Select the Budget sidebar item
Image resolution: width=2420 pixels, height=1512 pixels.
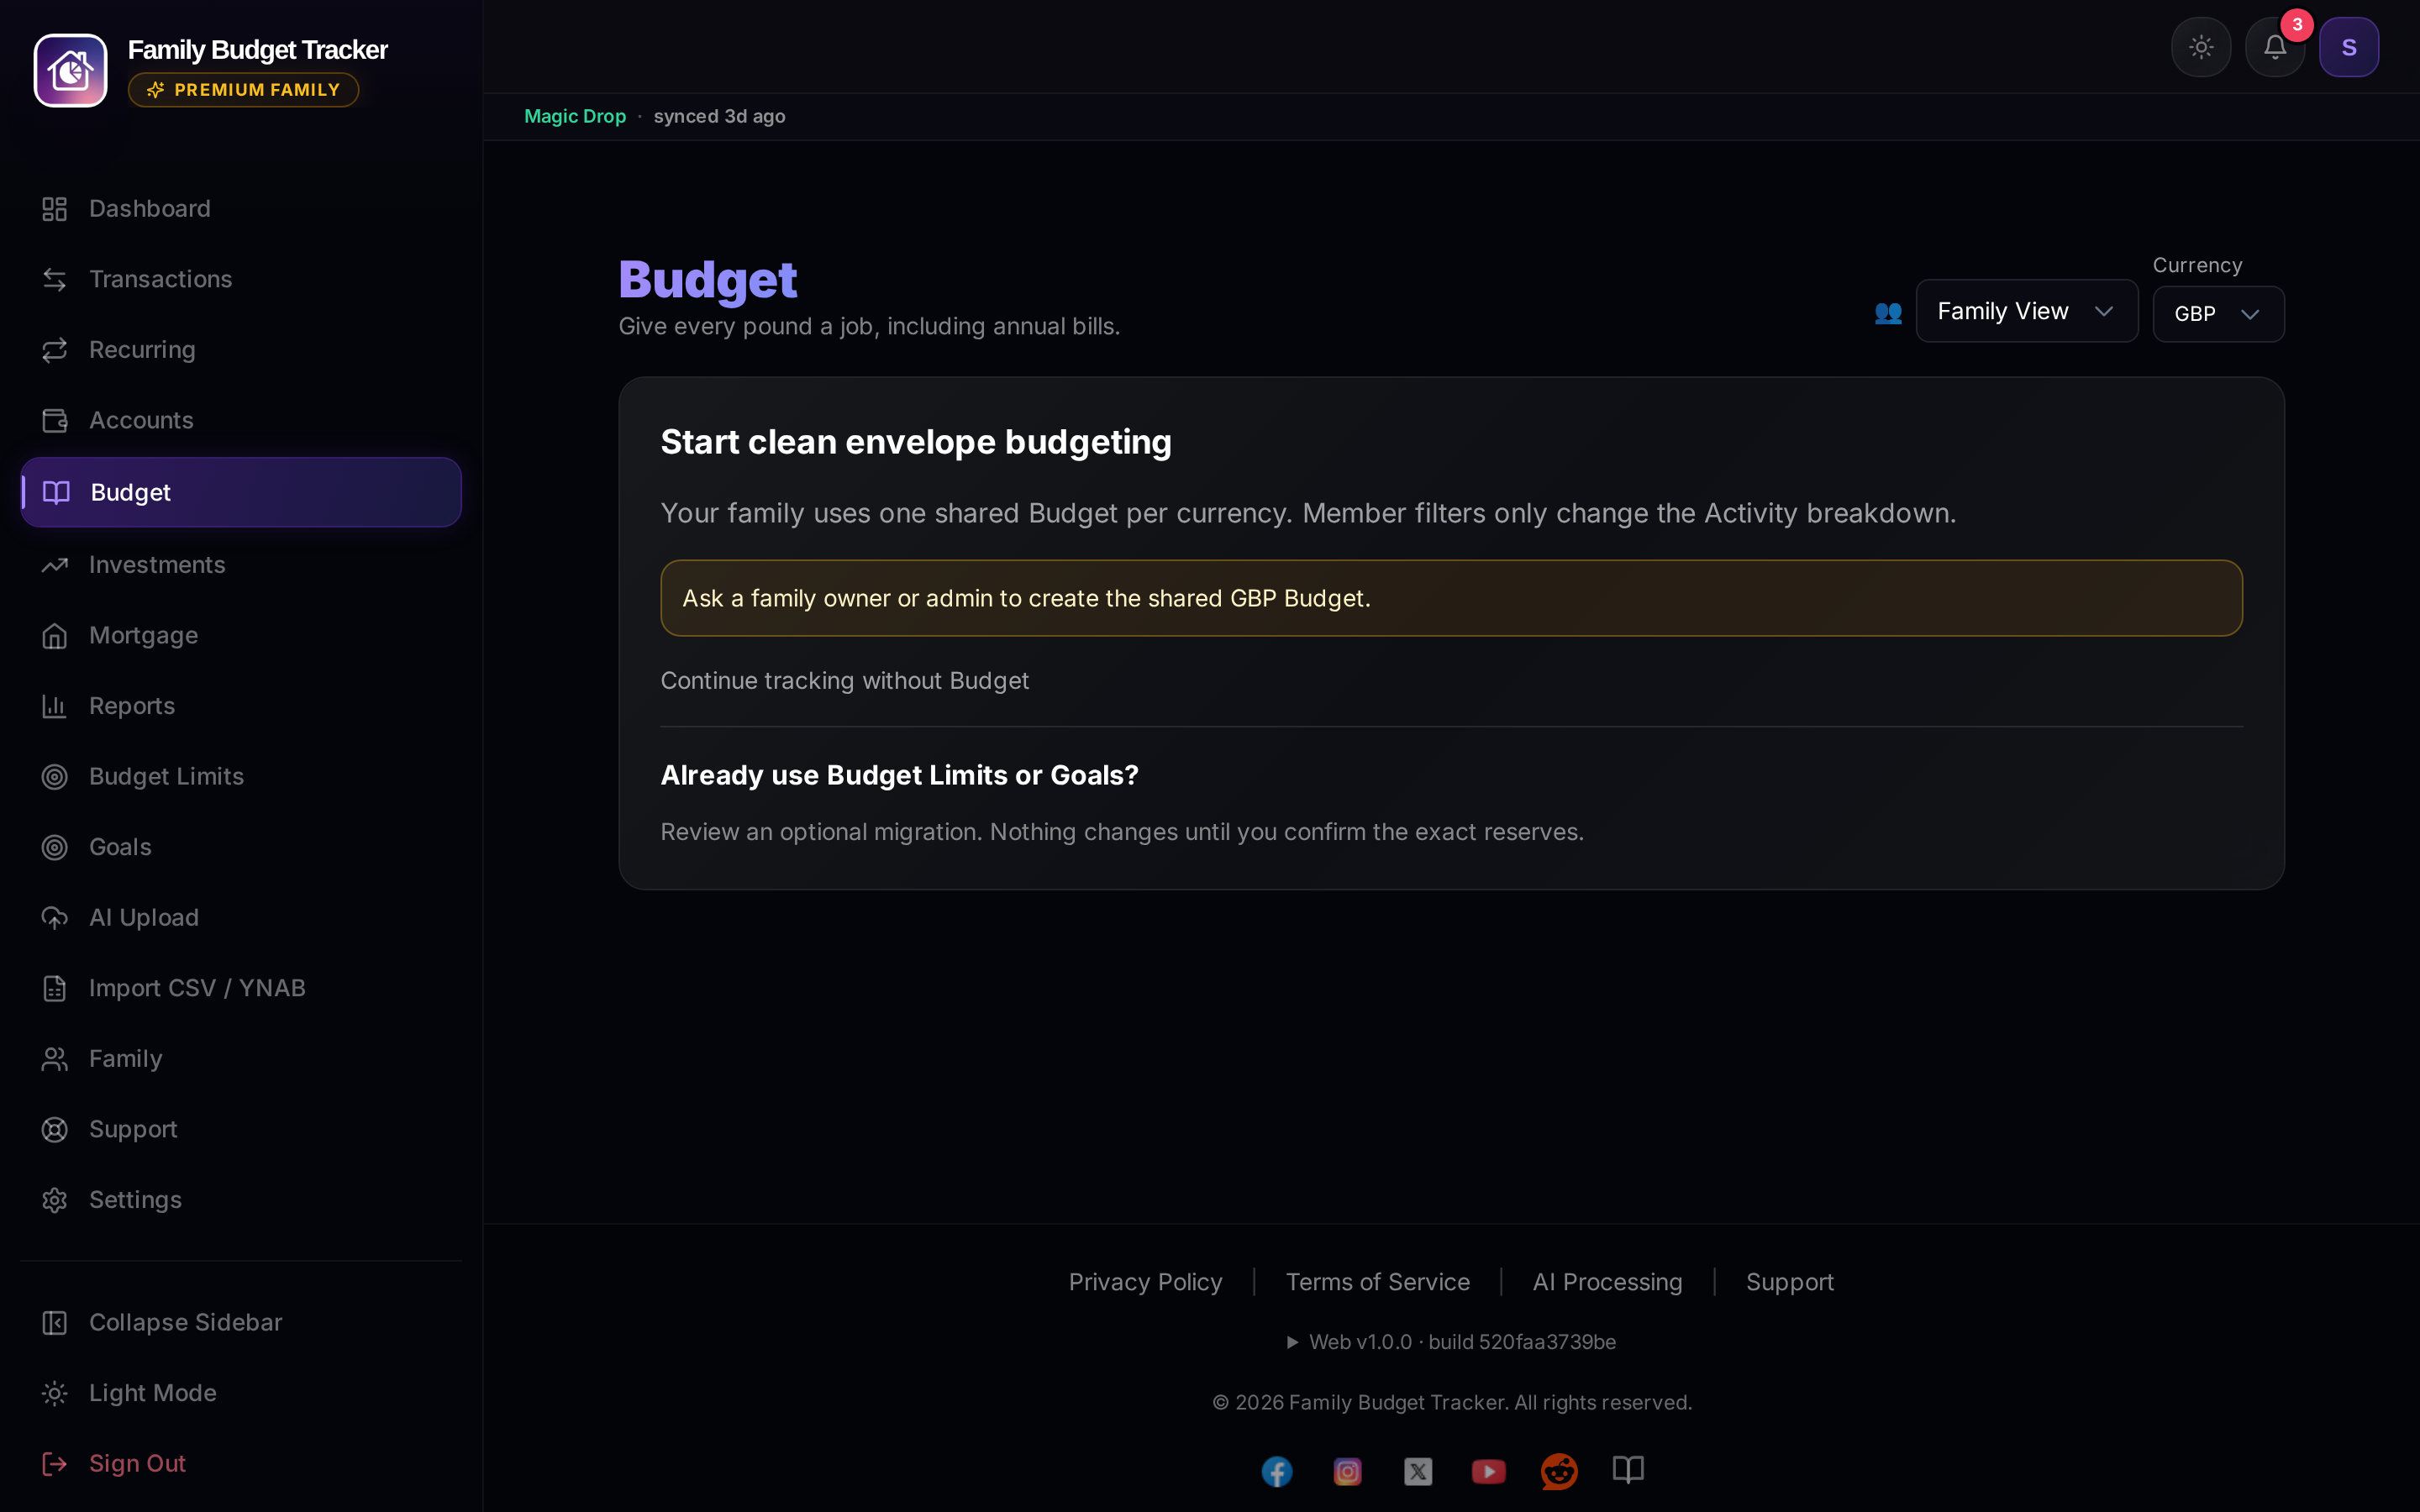(x=241, y=492)
